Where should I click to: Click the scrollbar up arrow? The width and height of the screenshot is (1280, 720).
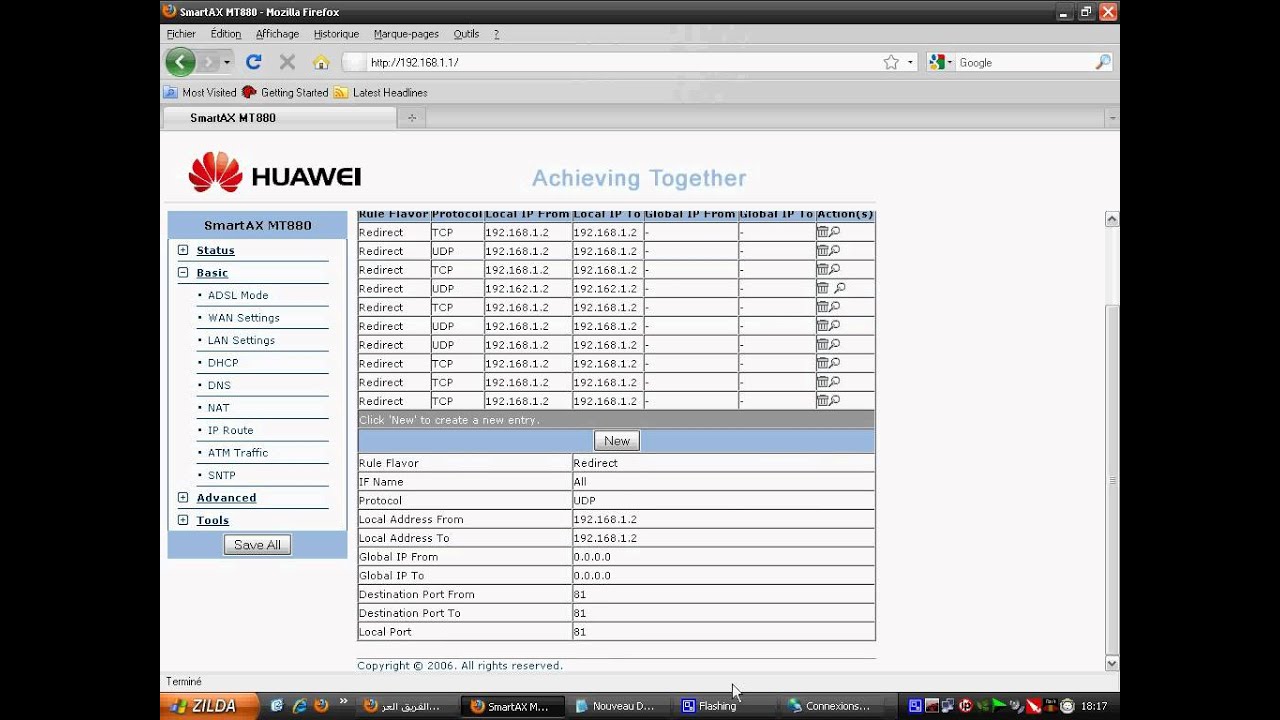[x=1111, y=219]
